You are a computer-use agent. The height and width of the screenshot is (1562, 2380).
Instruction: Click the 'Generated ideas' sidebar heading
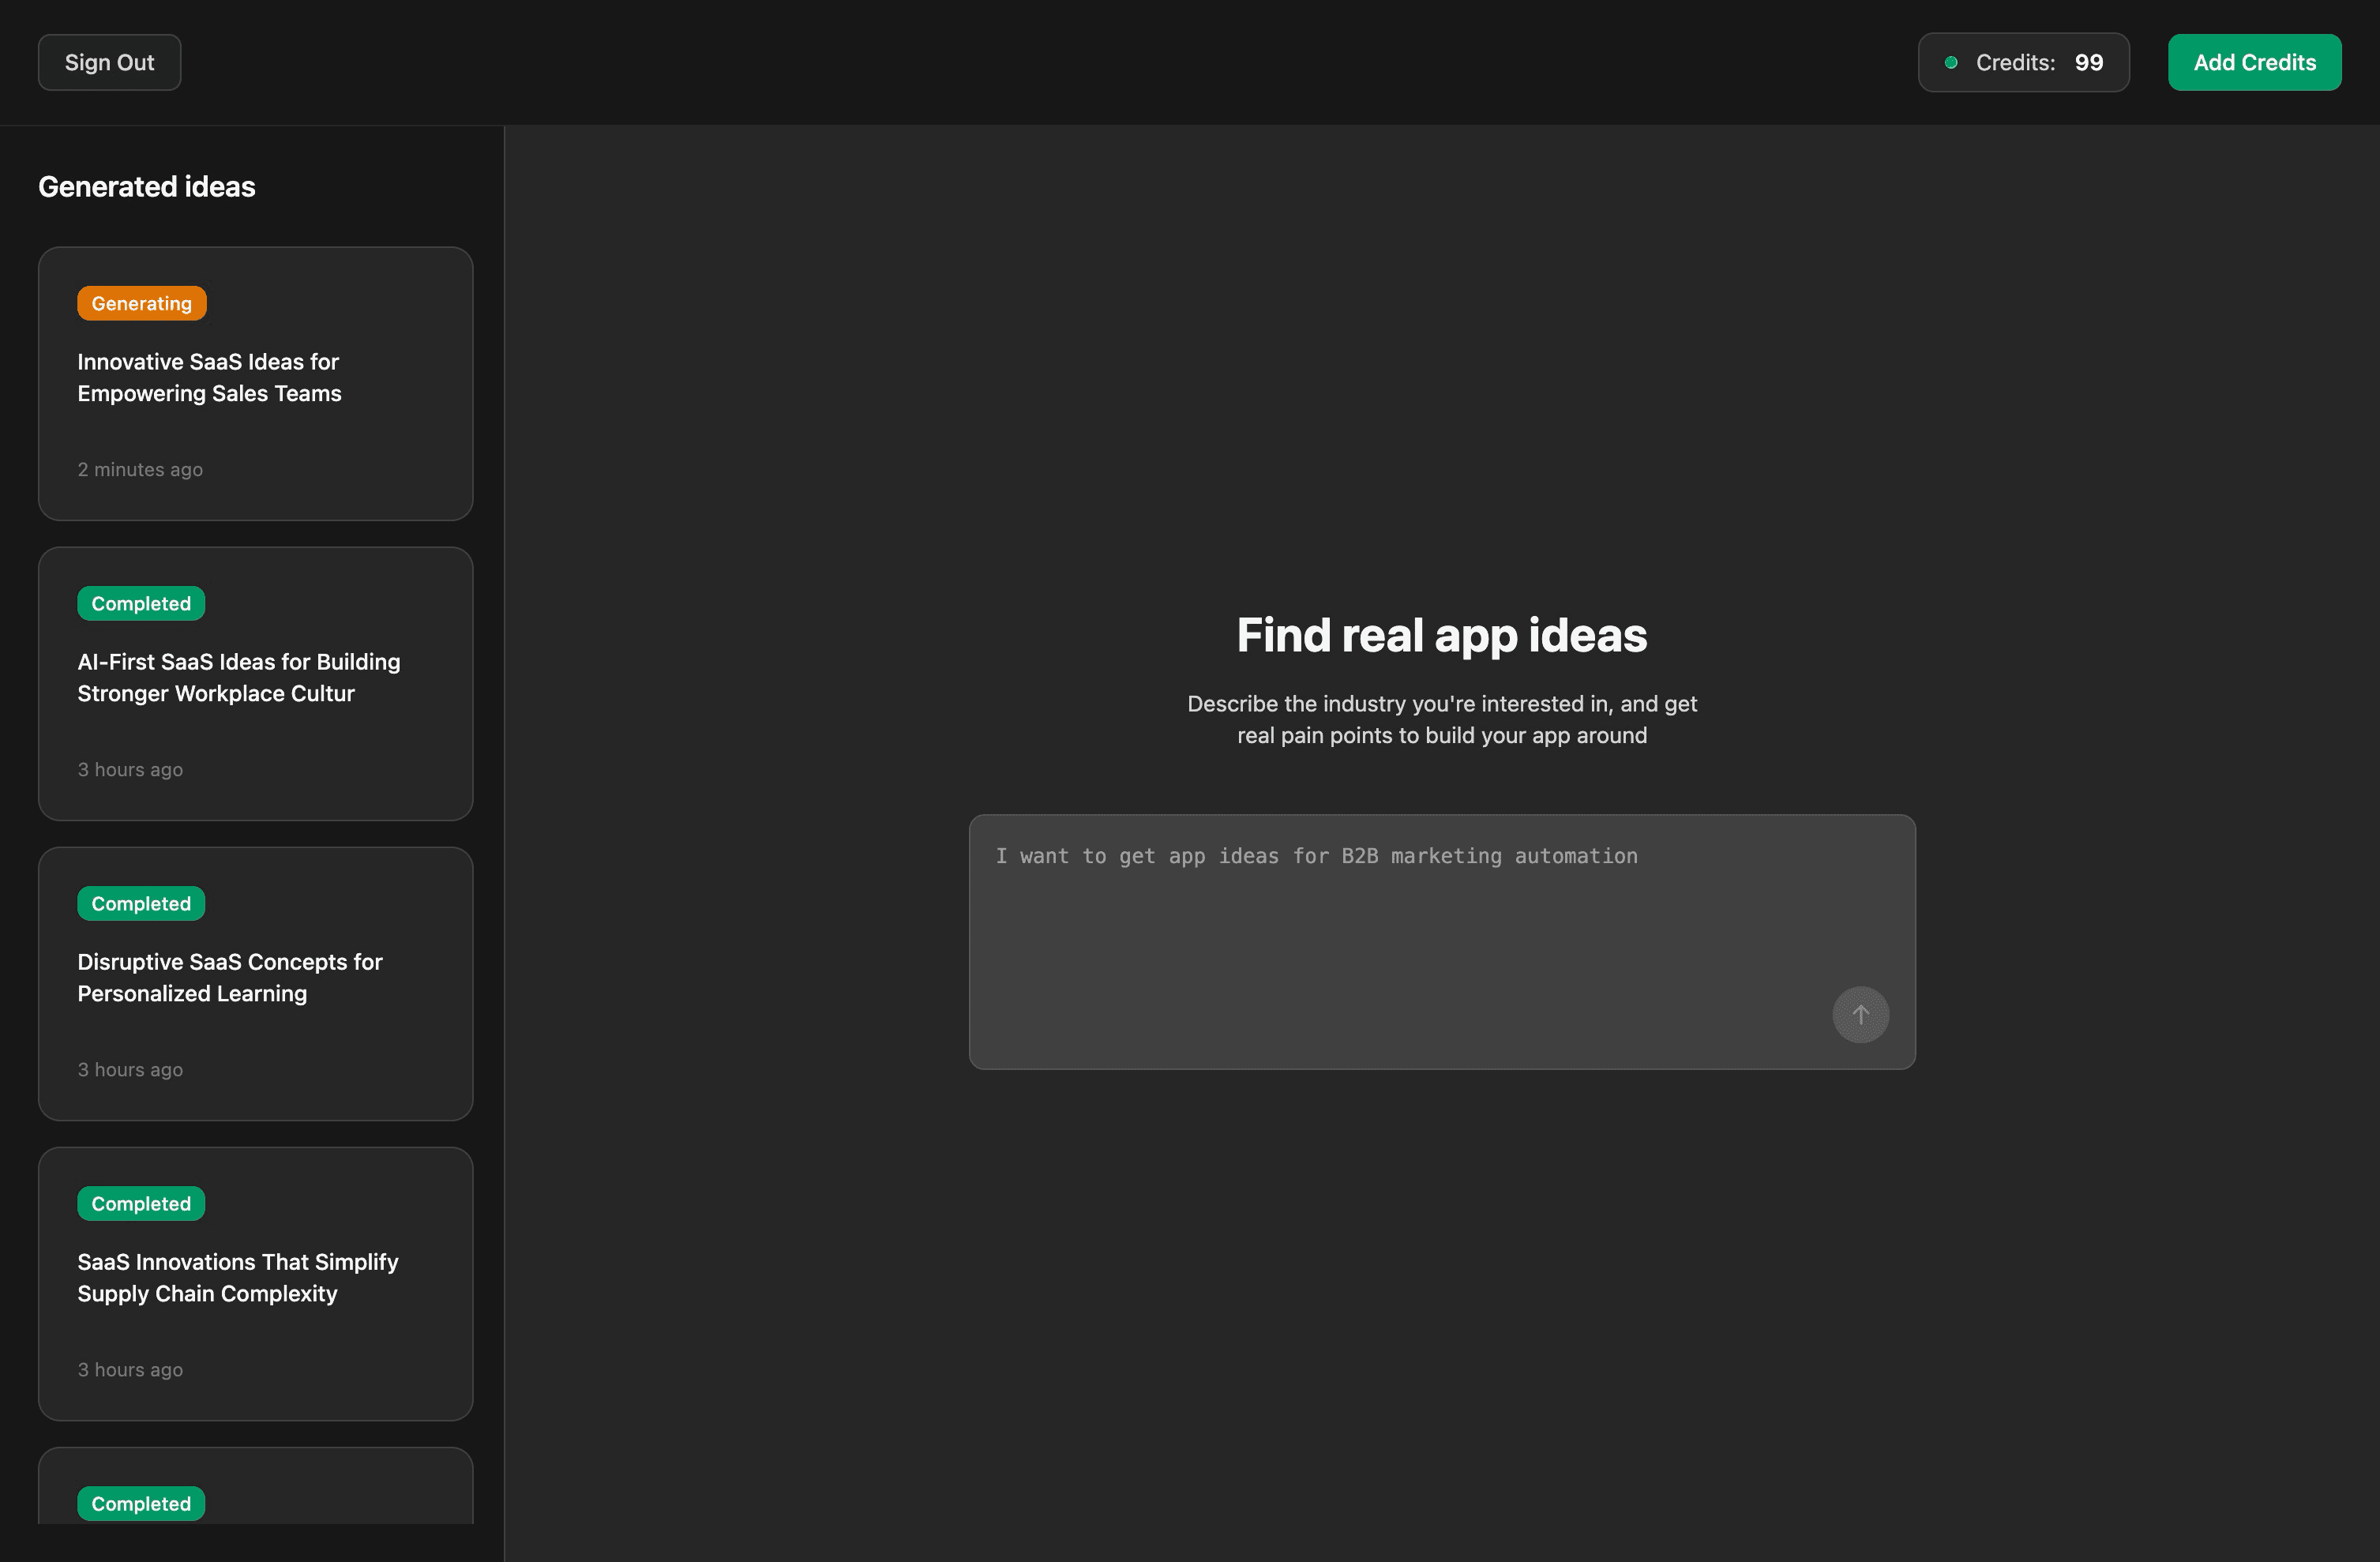tap(147, 186)
